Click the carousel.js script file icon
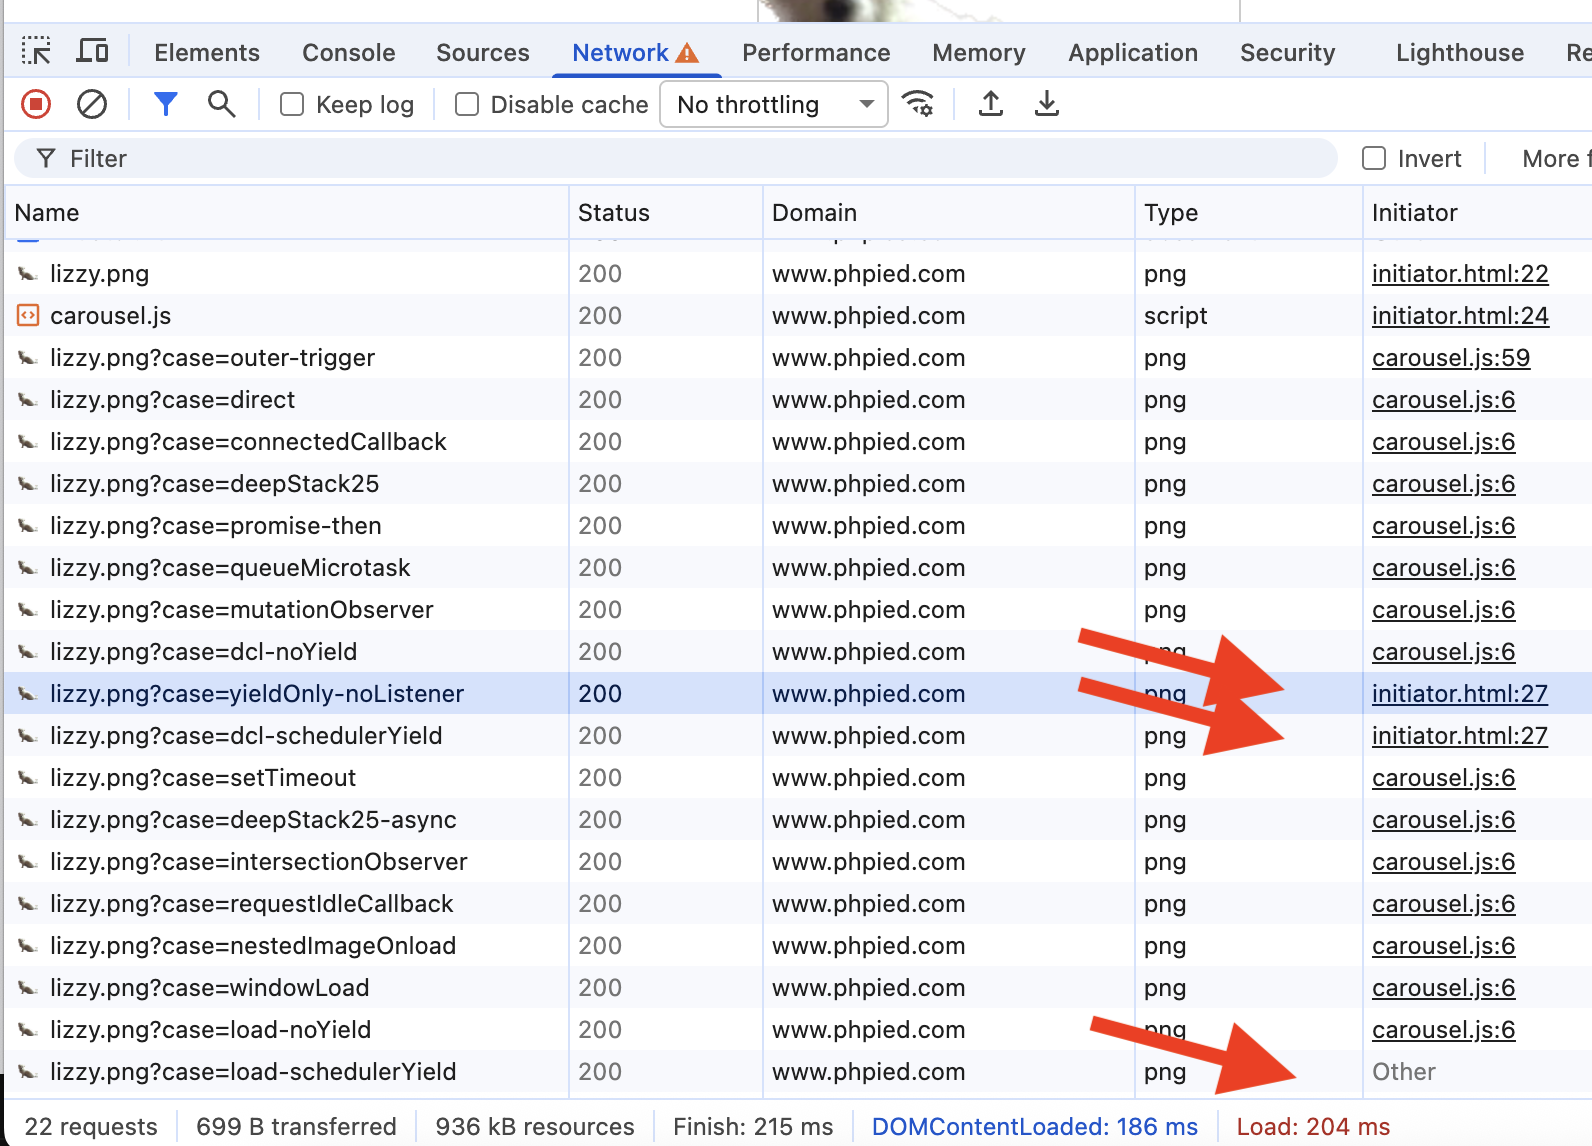Viewport: 1592px width, 1146px height. [x=28, y=316]
